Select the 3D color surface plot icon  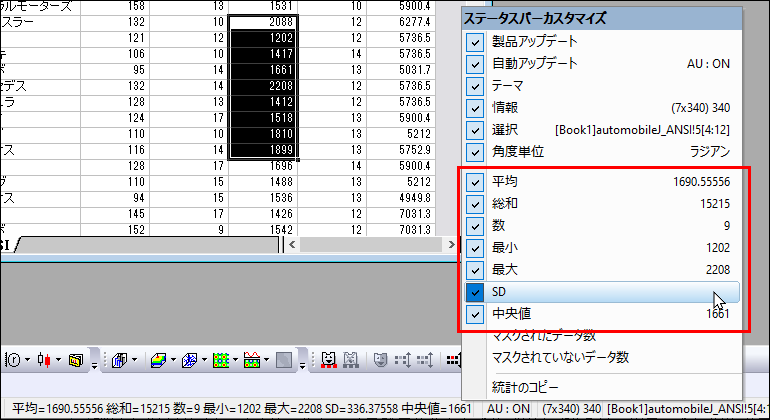tap(158, 360)
